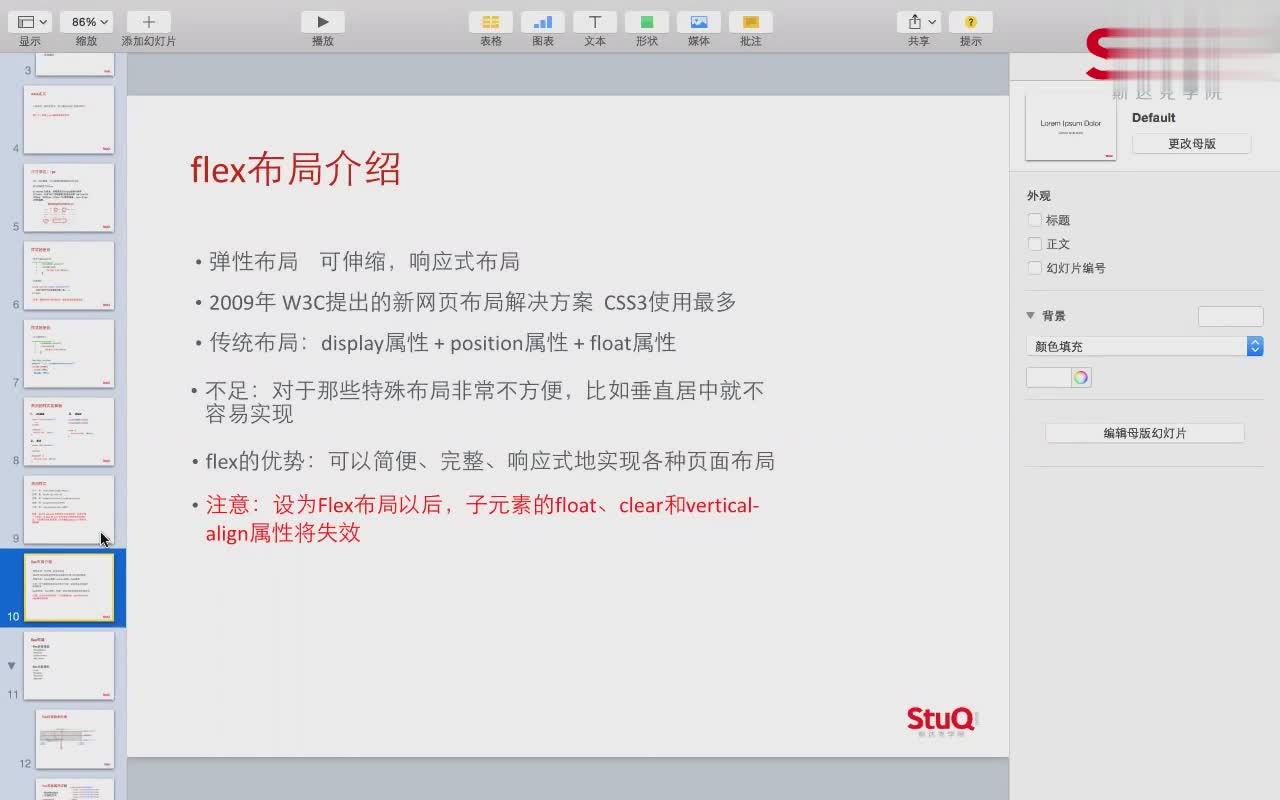Enable the 标题 checkbox
The image size is (1280, 800).
[x=1035, y=220]
